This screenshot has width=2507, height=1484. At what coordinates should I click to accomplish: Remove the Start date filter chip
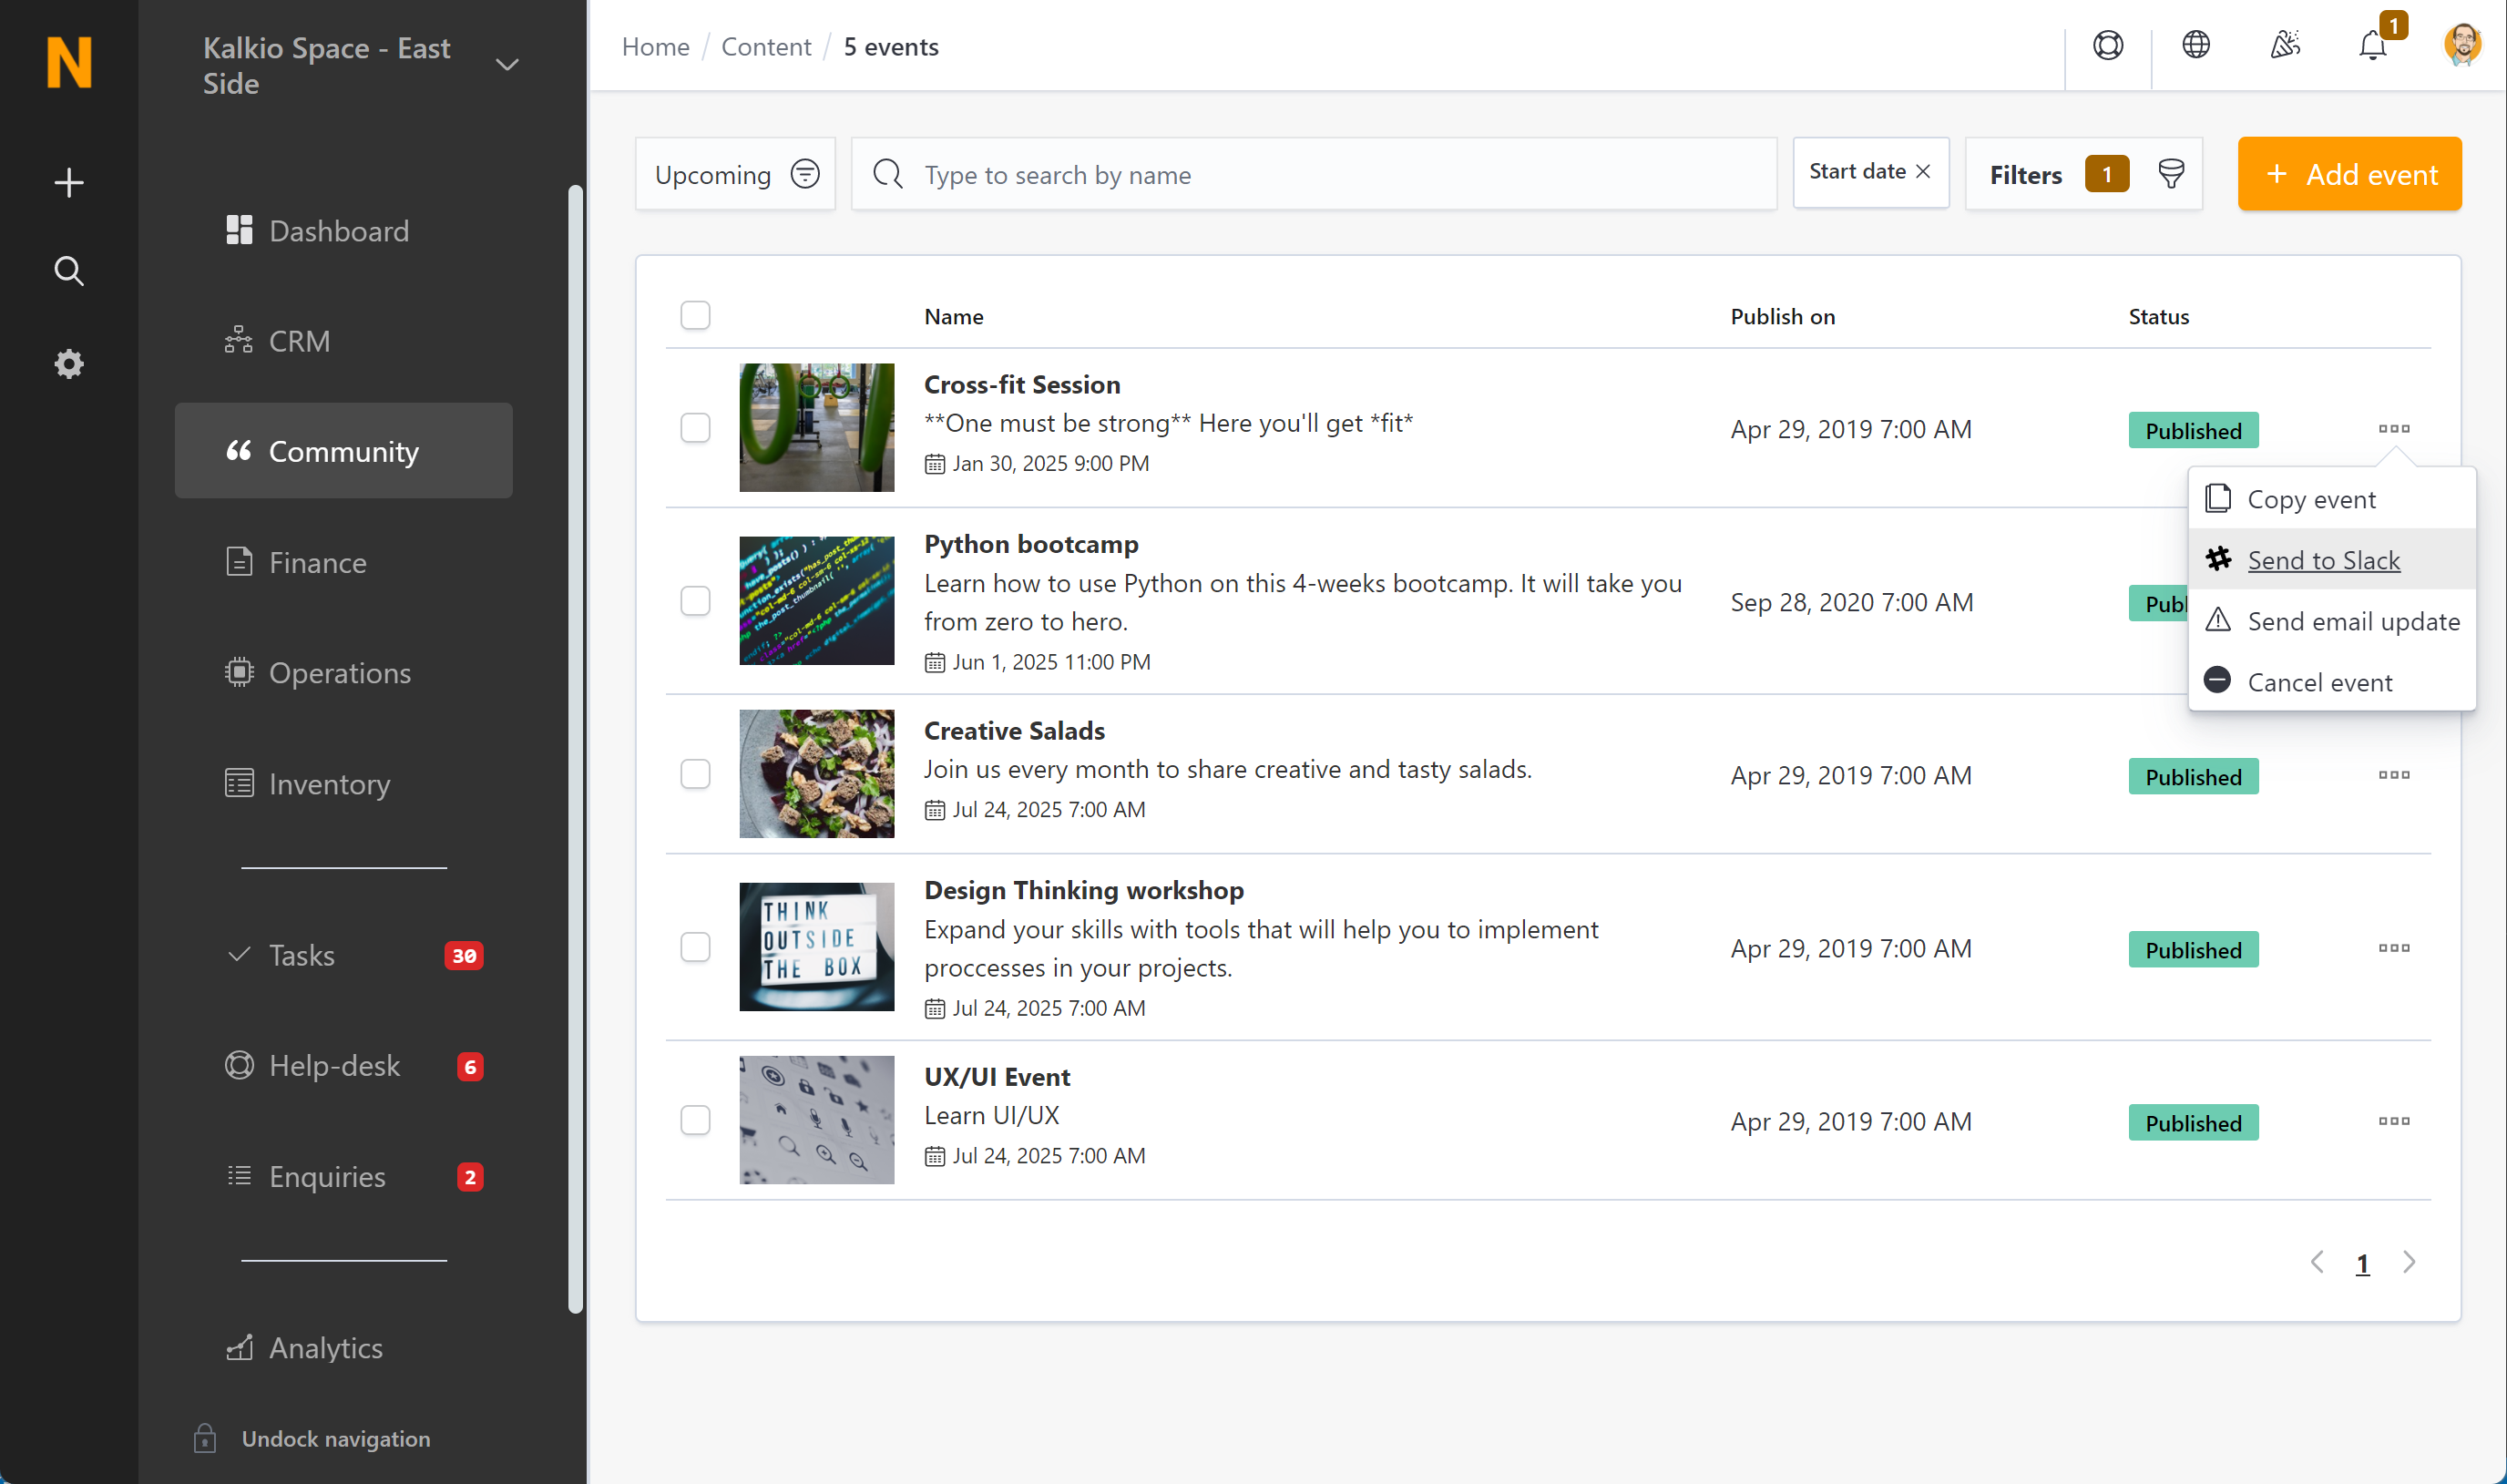click(1923, 172)
